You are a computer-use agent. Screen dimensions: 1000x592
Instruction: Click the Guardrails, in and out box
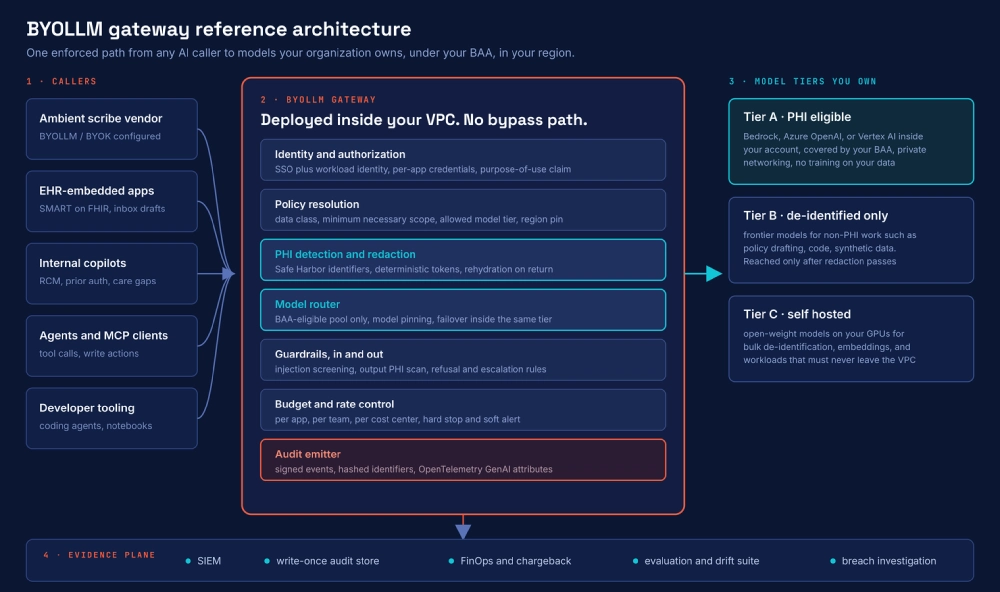463,360
